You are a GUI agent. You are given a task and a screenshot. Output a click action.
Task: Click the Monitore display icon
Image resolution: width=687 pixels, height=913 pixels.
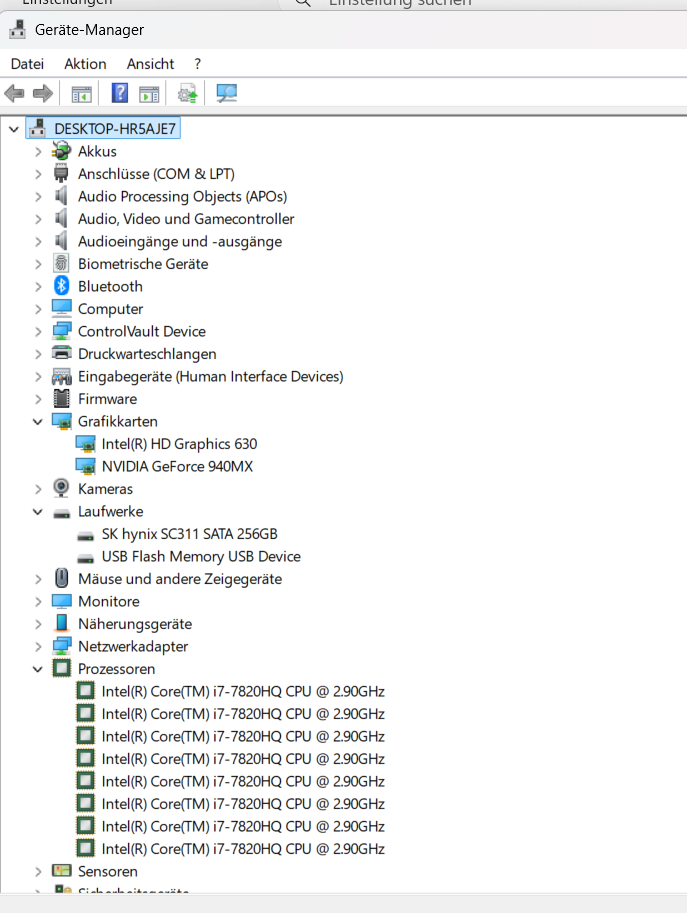pyautogui.click(x=61, y=601)
